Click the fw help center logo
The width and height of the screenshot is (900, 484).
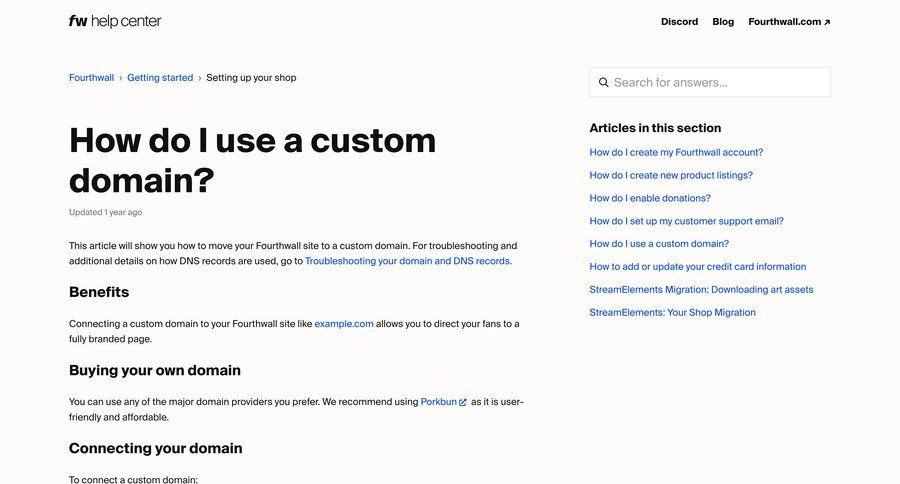click(x=115, y=21)
